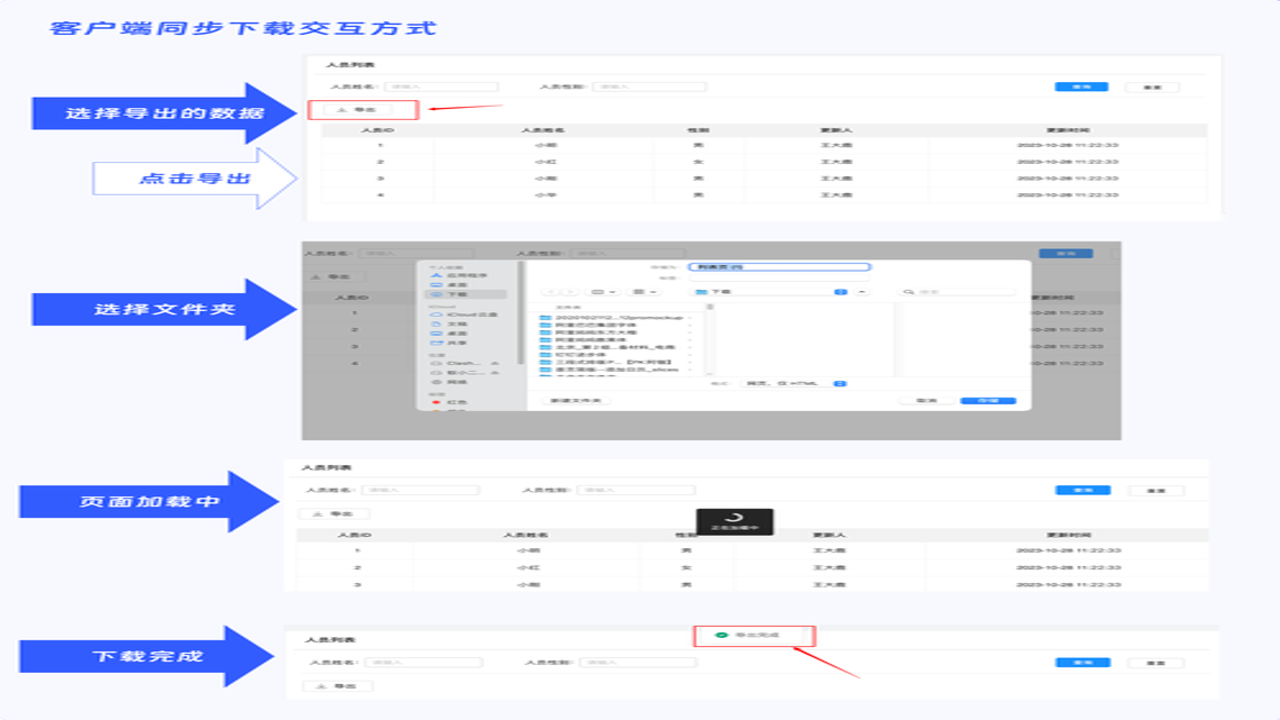Image resolution: width=1280 pixels, height=720 pixels.
Task: Click the magnifier icon in the save dialog search
Action: [x=909, y=292]
